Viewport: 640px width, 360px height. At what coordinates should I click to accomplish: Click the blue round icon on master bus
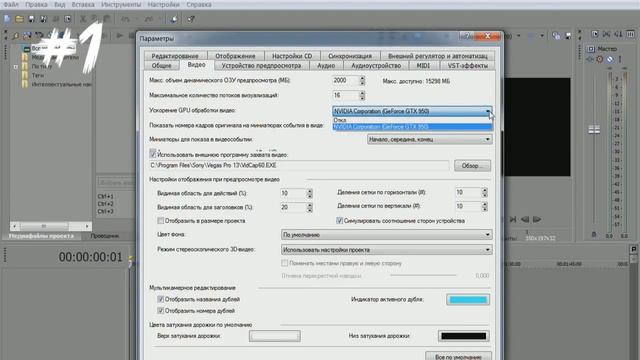coord(609,59)
